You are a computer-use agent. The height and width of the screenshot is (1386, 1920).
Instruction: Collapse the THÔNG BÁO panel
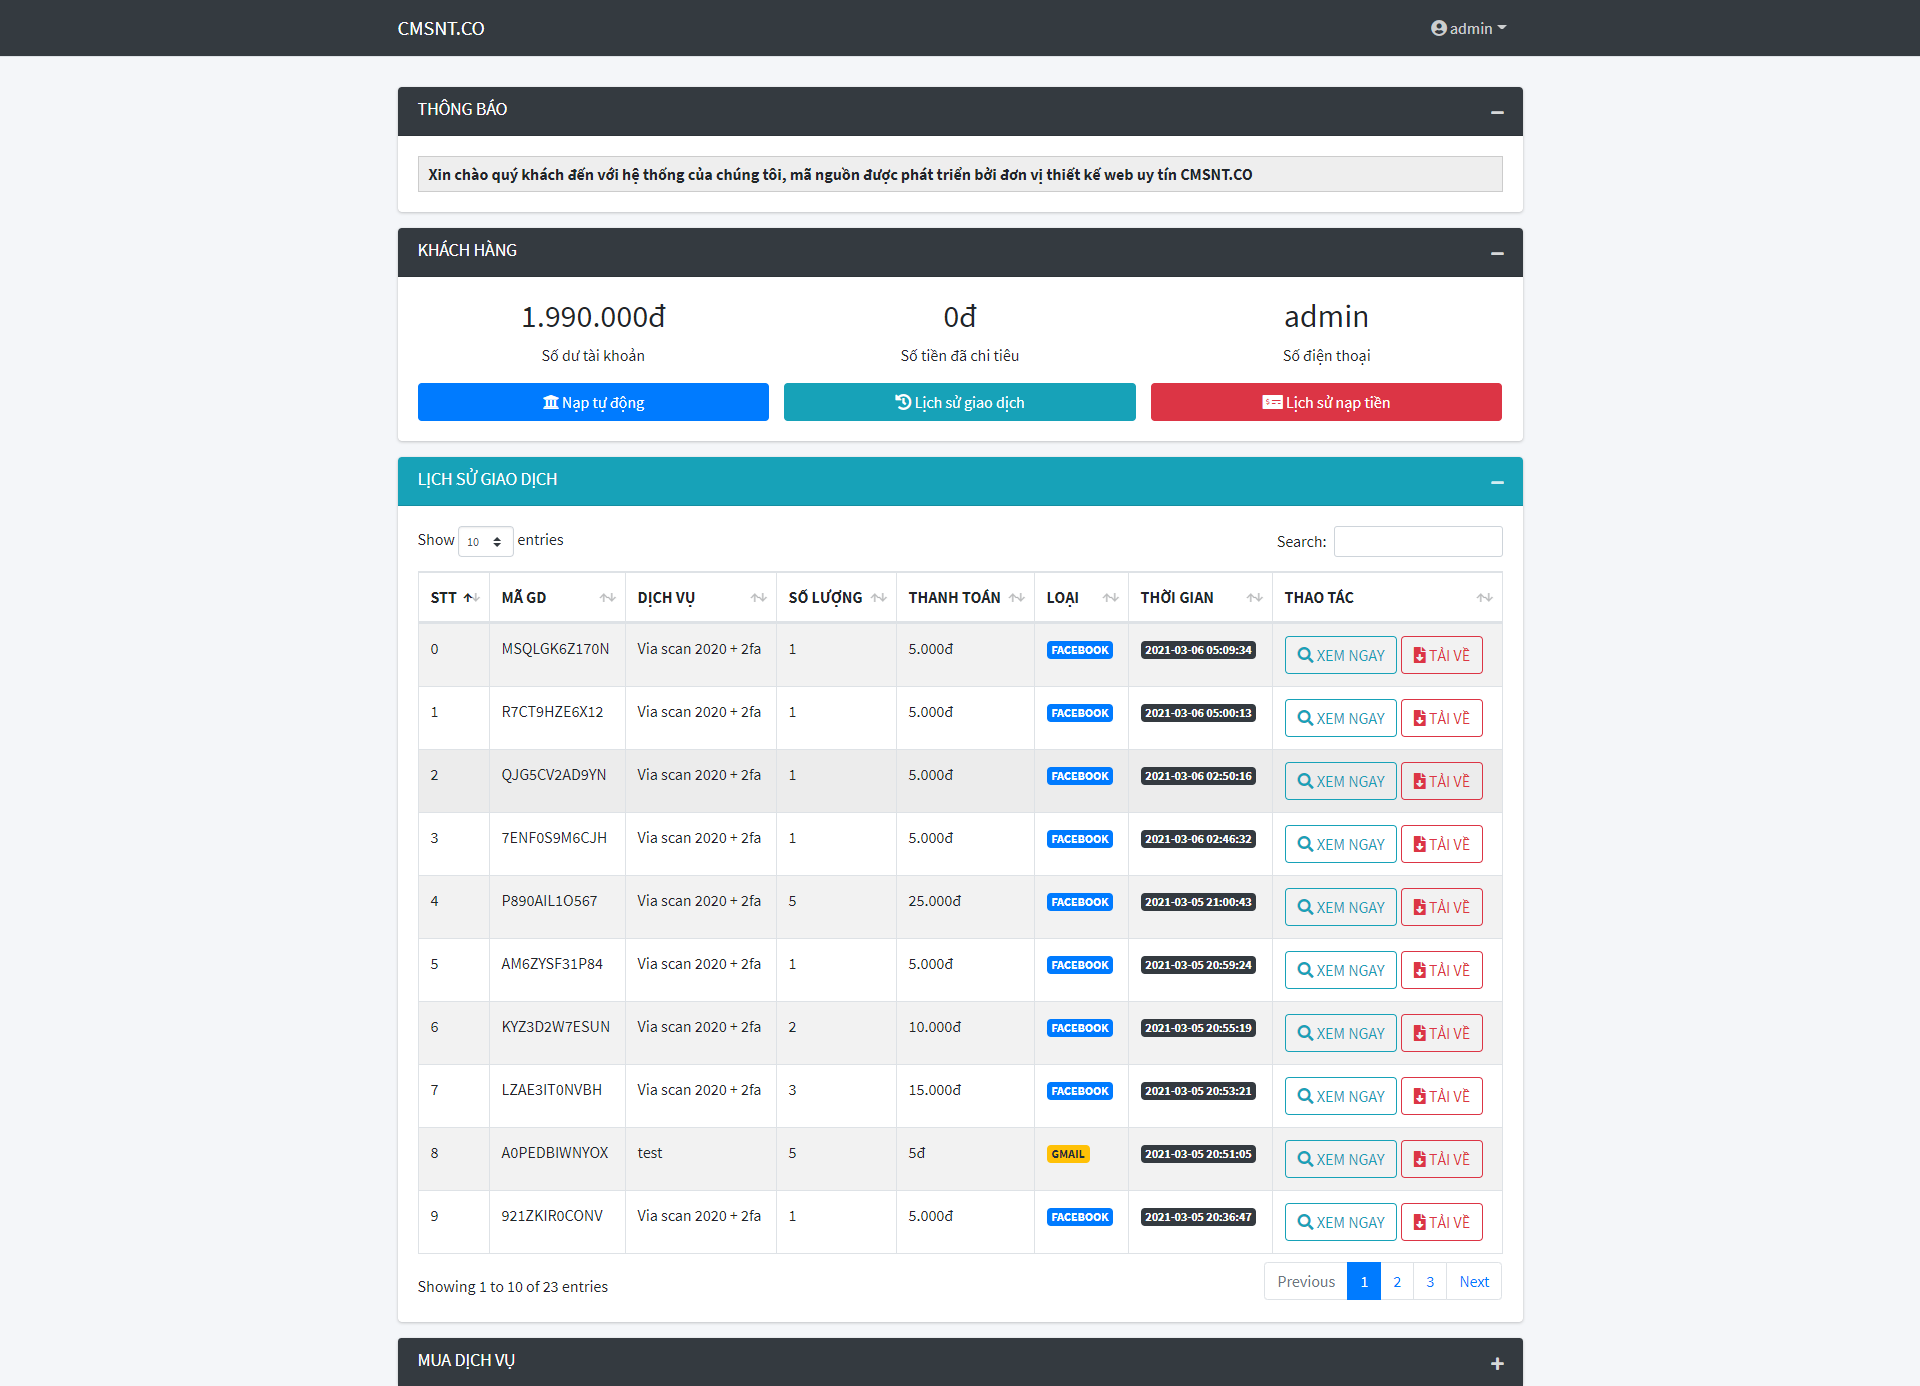(x=1497, y=112)
